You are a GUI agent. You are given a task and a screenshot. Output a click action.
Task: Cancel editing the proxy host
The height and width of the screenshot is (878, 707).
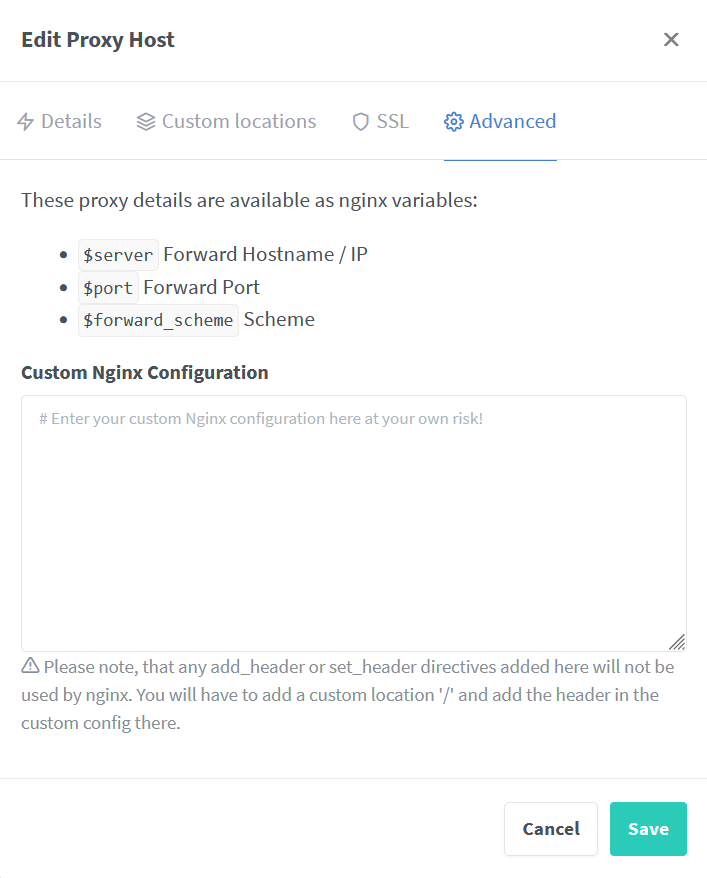click(x=551, y=828)
